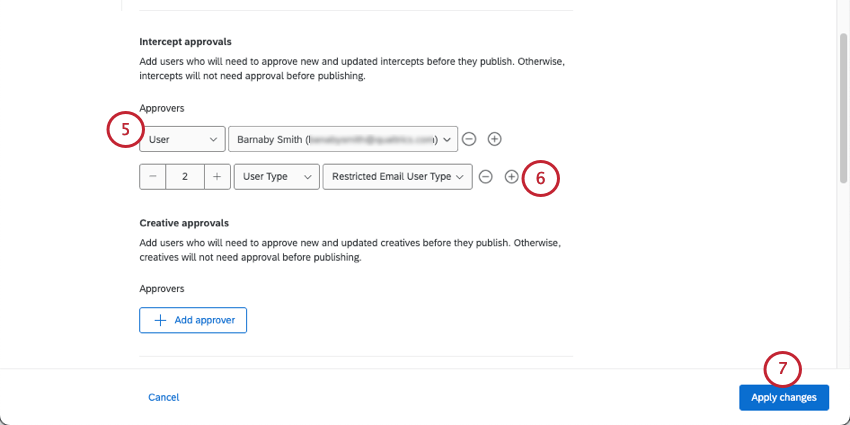Expand the Barnaby Smith user dropdown

343,138
